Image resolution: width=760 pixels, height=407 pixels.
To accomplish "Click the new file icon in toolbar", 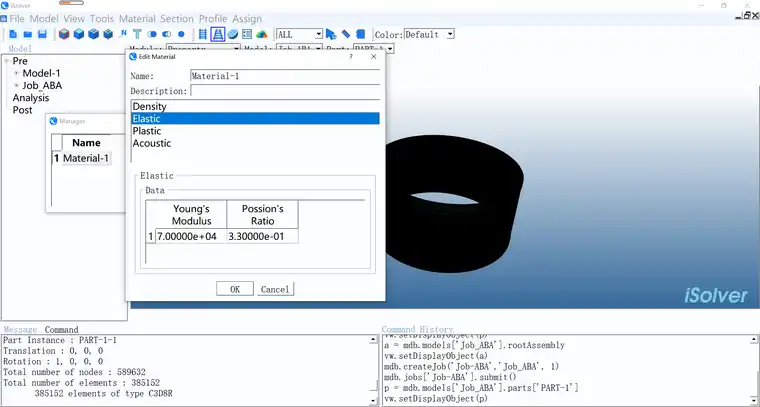I will (13, 34).
